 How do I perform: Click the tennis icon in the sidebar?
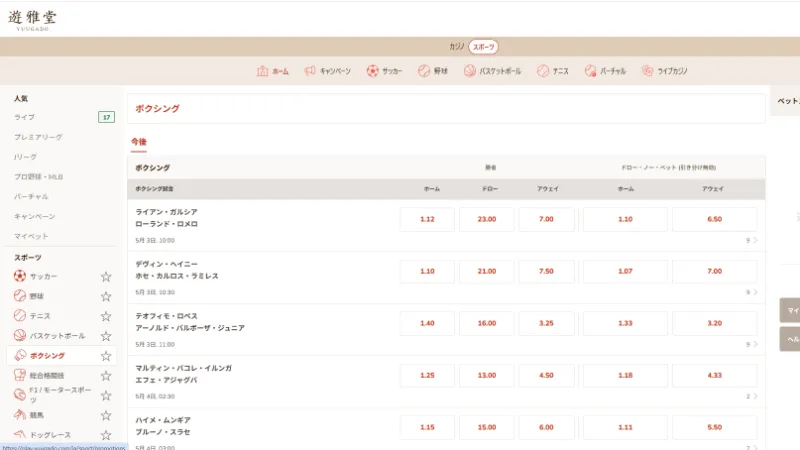tap(20, 316)
